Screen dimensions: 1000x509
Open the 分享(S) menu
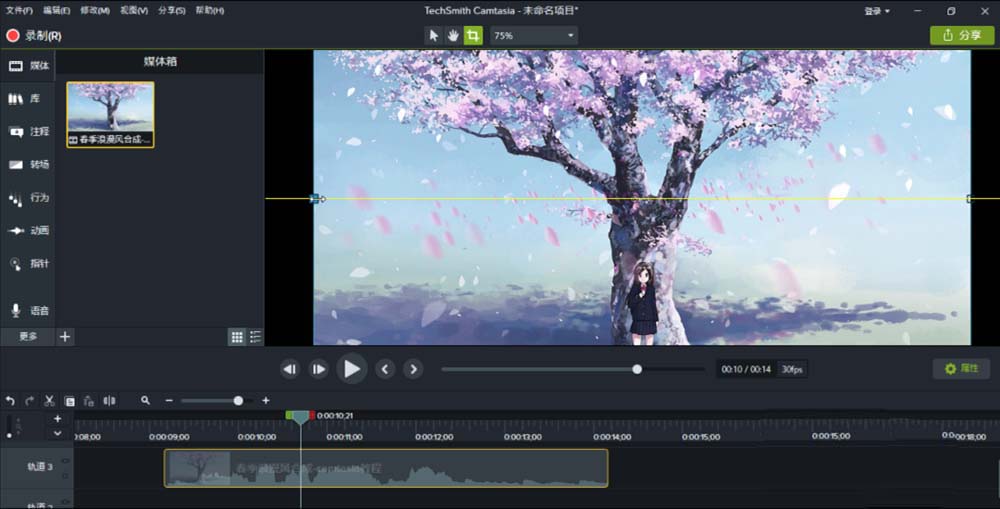(x=172, y=10)
